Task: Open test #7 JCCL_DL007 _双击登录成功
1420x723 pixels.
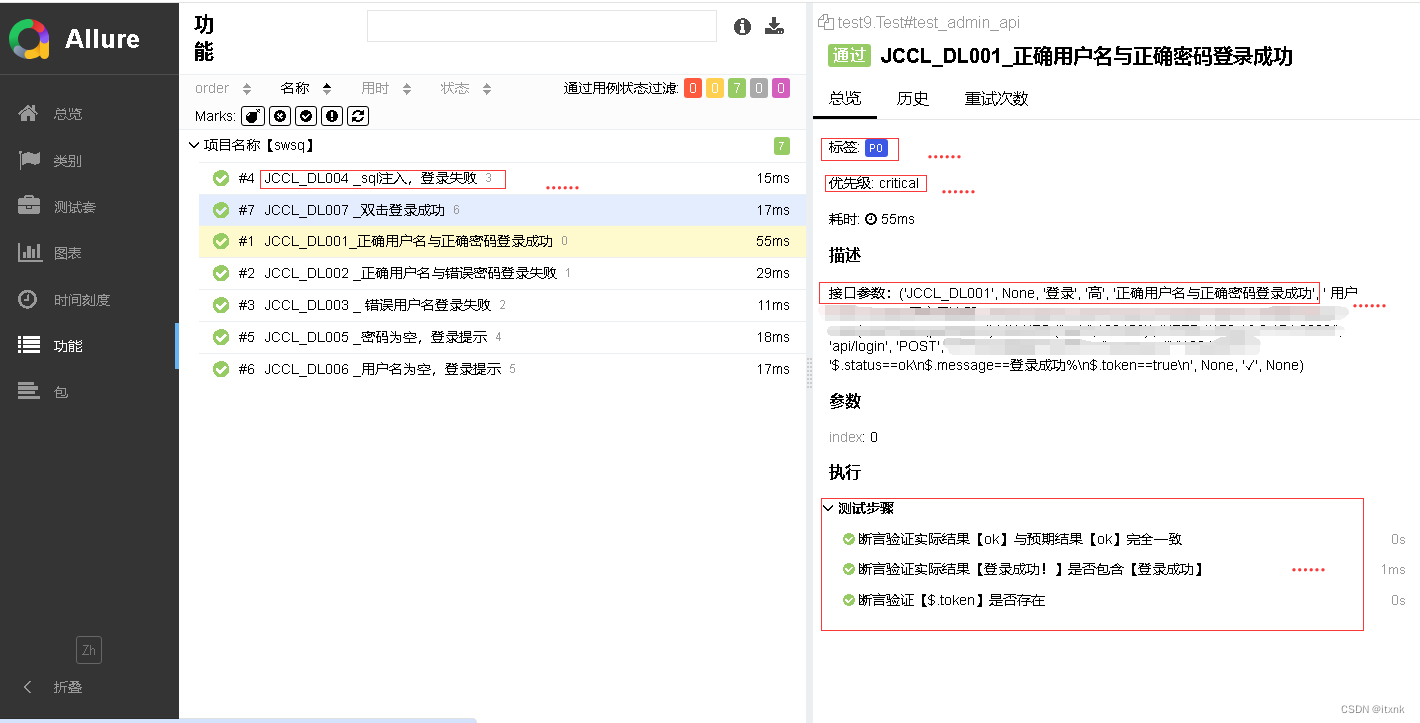Action: 502,210
